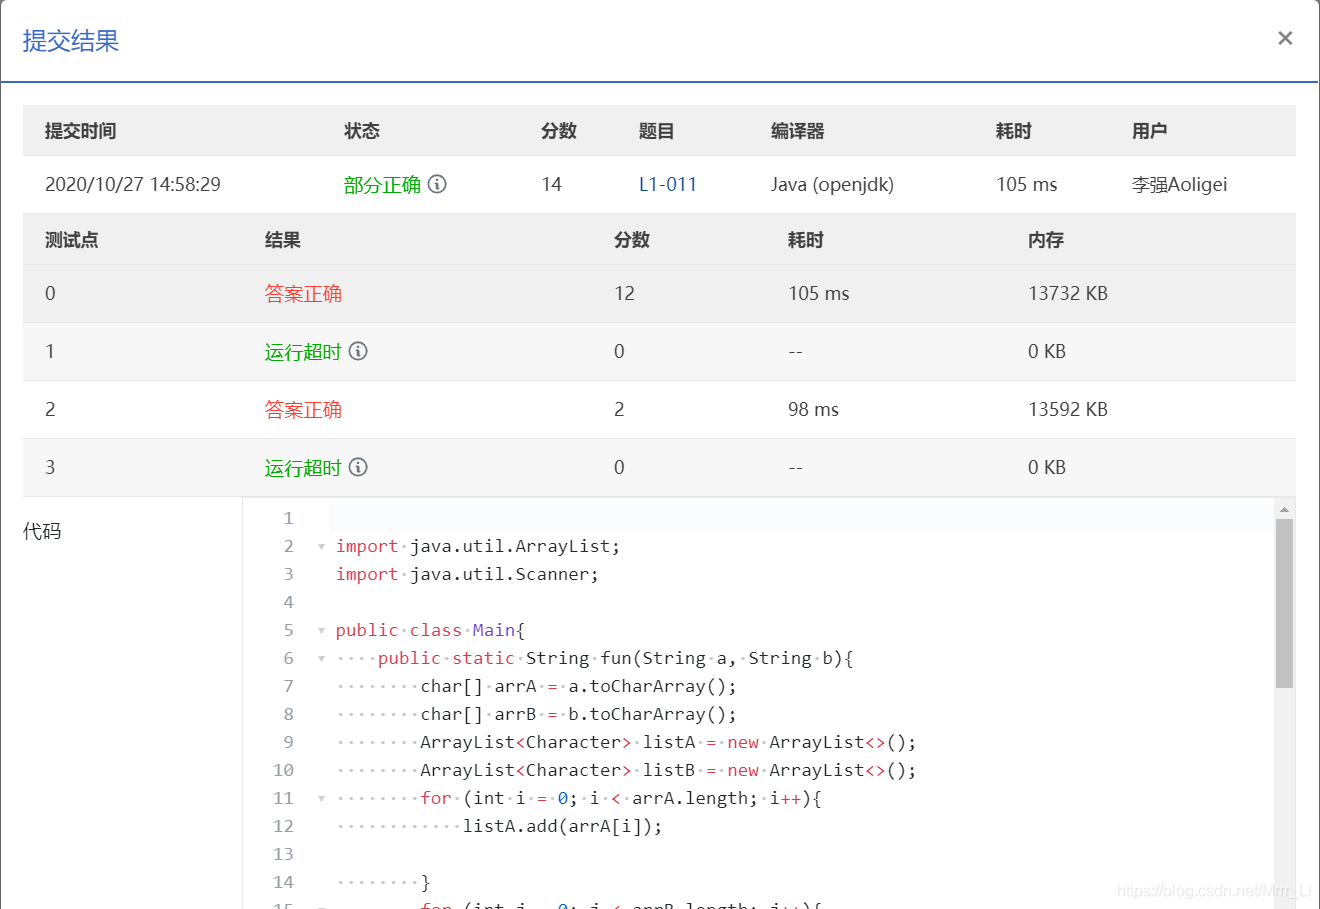Click code line public class Main{
The image size is (1320, 909).
430,631
